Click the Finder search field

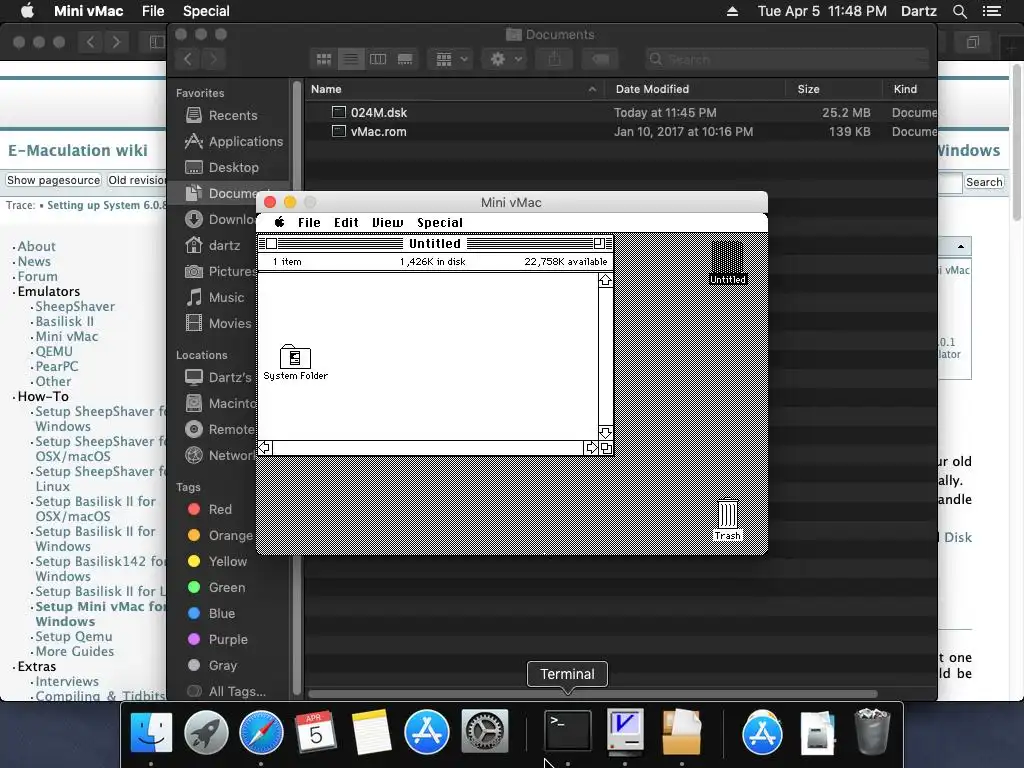coord(786,59)
